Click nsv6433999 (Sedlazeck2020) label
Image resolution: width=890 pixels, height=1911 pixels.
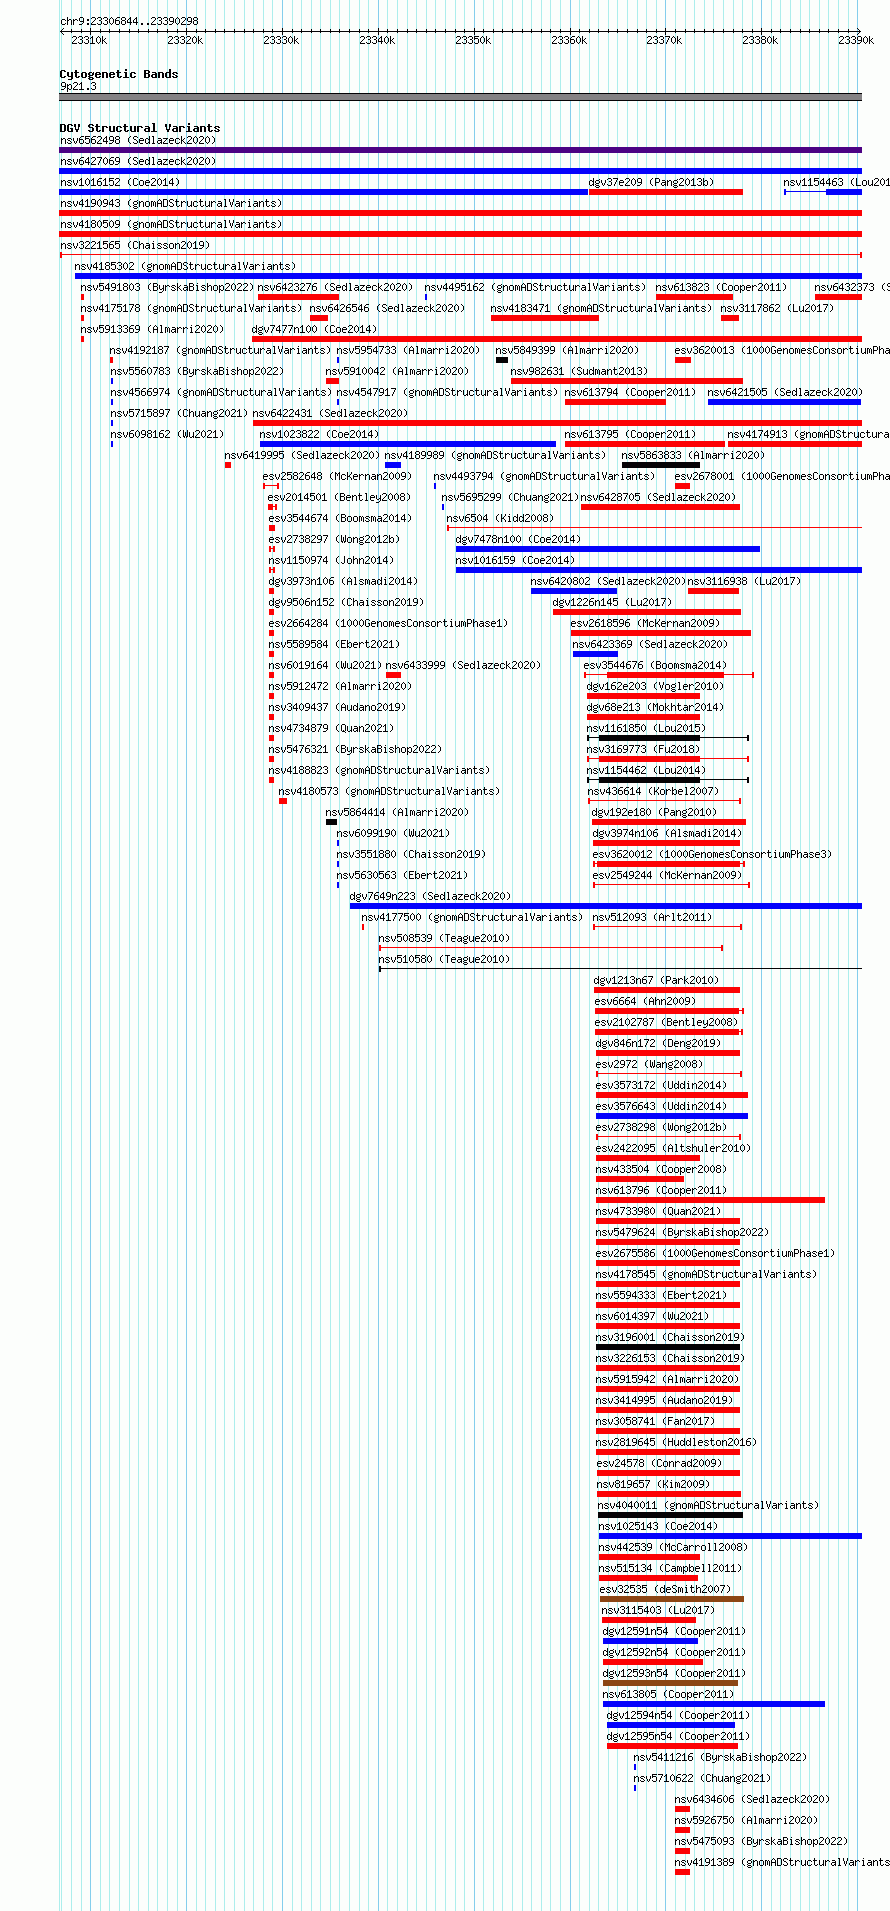[463, 665]
